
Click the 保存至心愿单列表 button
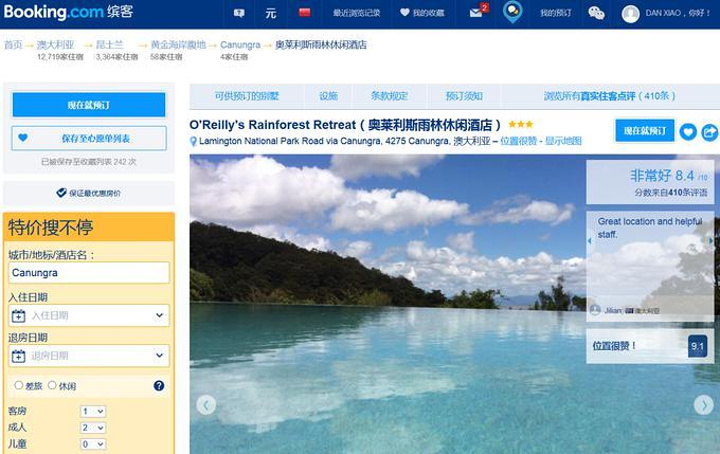tap(89, 138)
